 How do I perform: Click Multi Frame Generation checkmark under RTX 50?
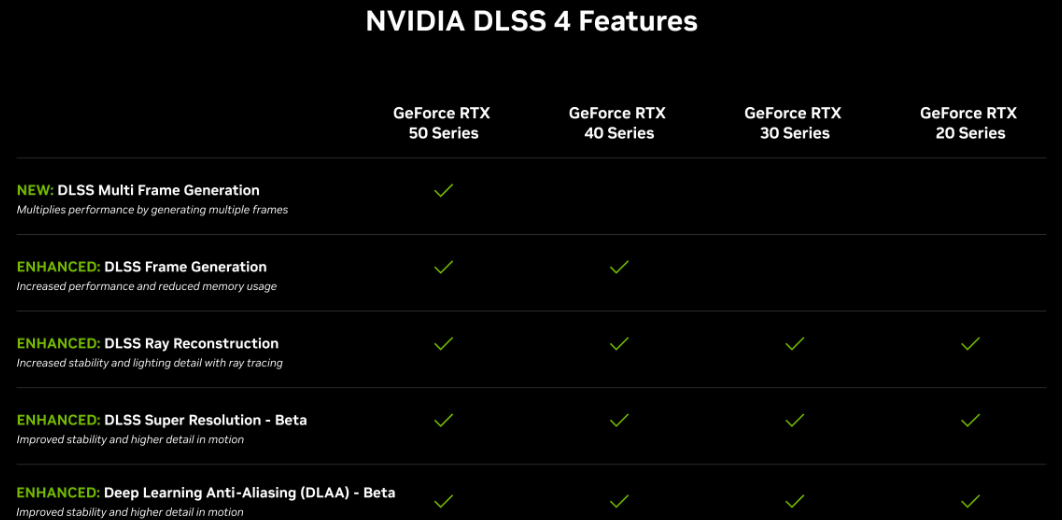(x=443, y=190)
